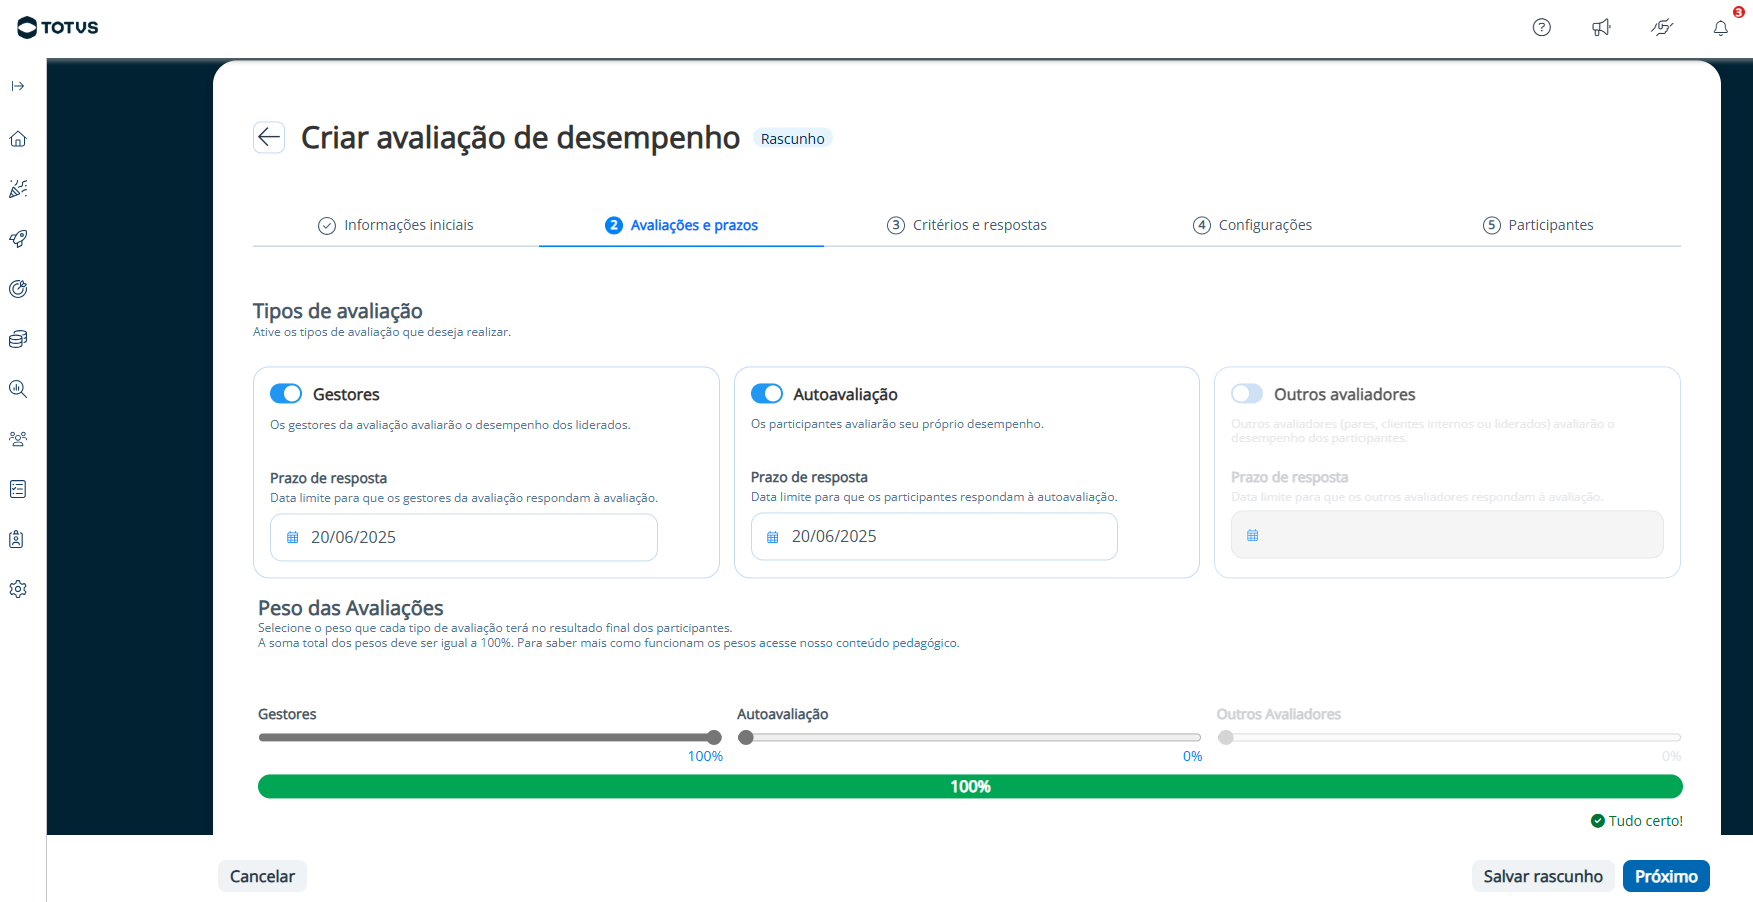
Task: Click the back arrow beside the page title
Action: click(x=269, y=137)
